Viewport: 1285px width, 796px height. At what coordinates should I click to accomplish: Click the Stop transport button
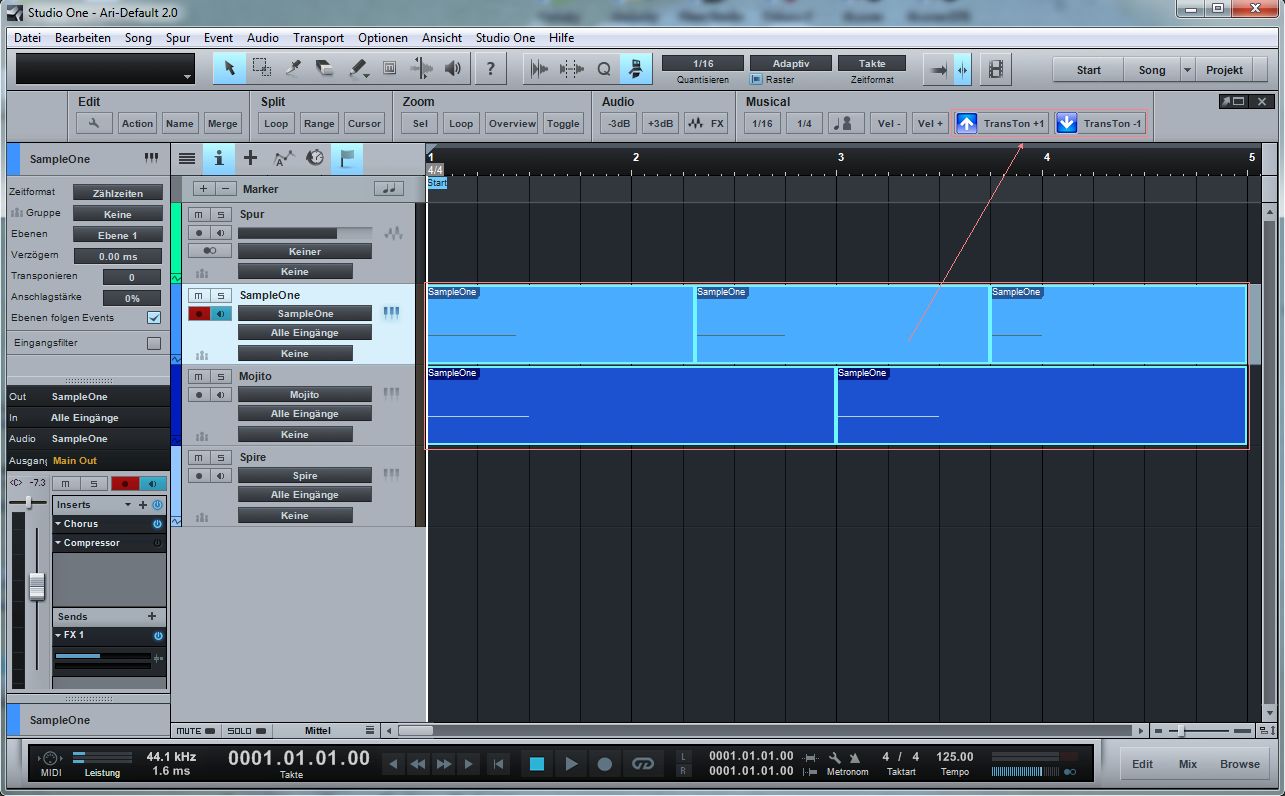click(537, 764)
